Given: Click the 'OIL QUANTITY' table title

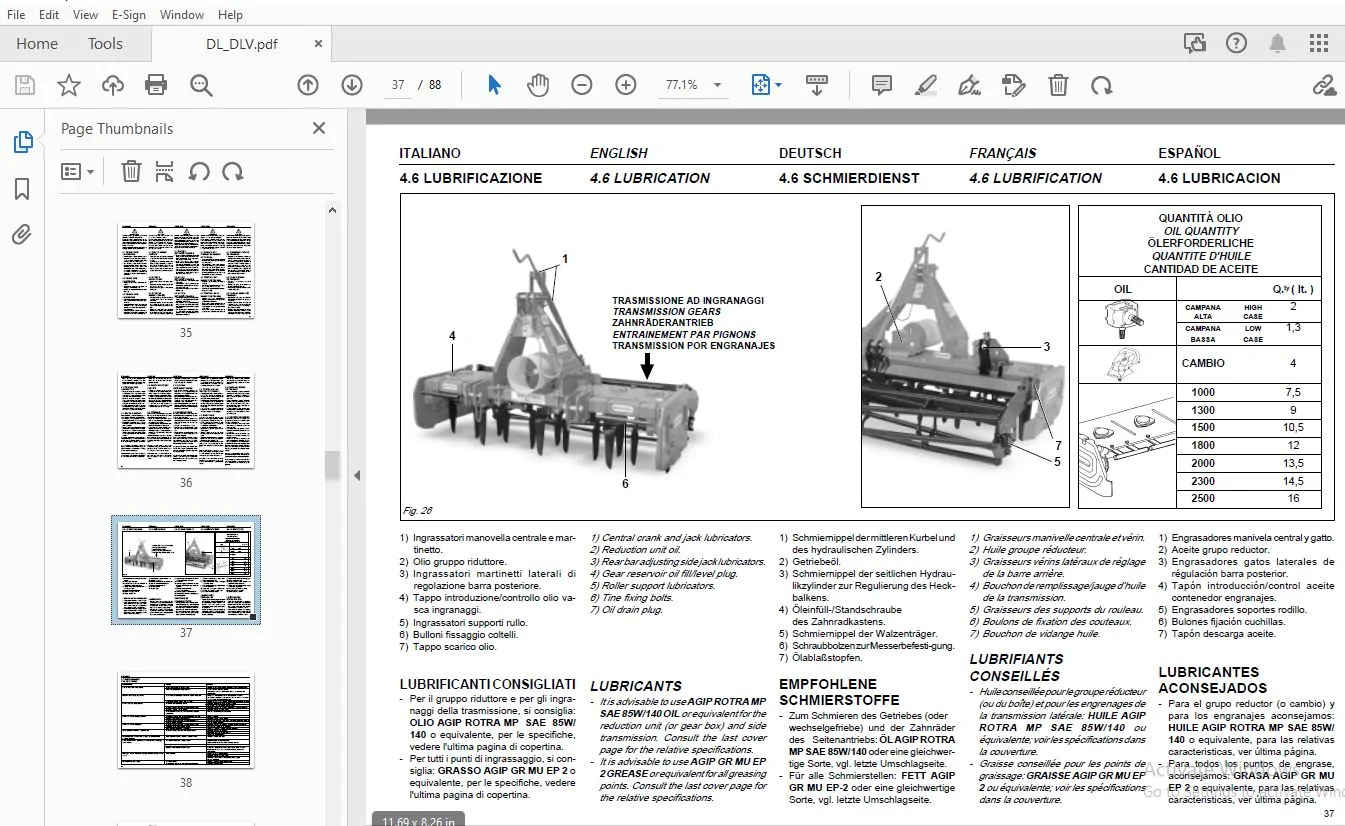Looking at the screenshot, I should (1201, 231).
